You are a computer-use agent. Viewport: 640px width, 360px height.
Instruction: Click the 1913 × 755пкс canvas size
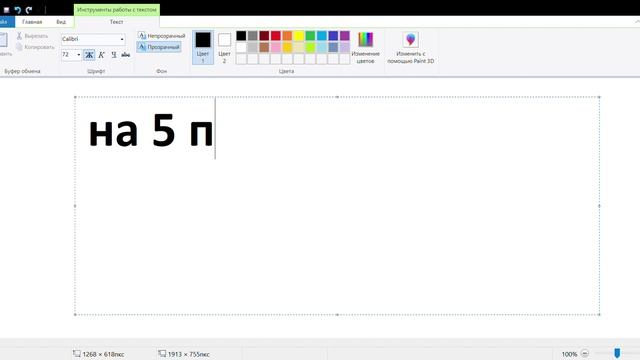click(189, 354)
